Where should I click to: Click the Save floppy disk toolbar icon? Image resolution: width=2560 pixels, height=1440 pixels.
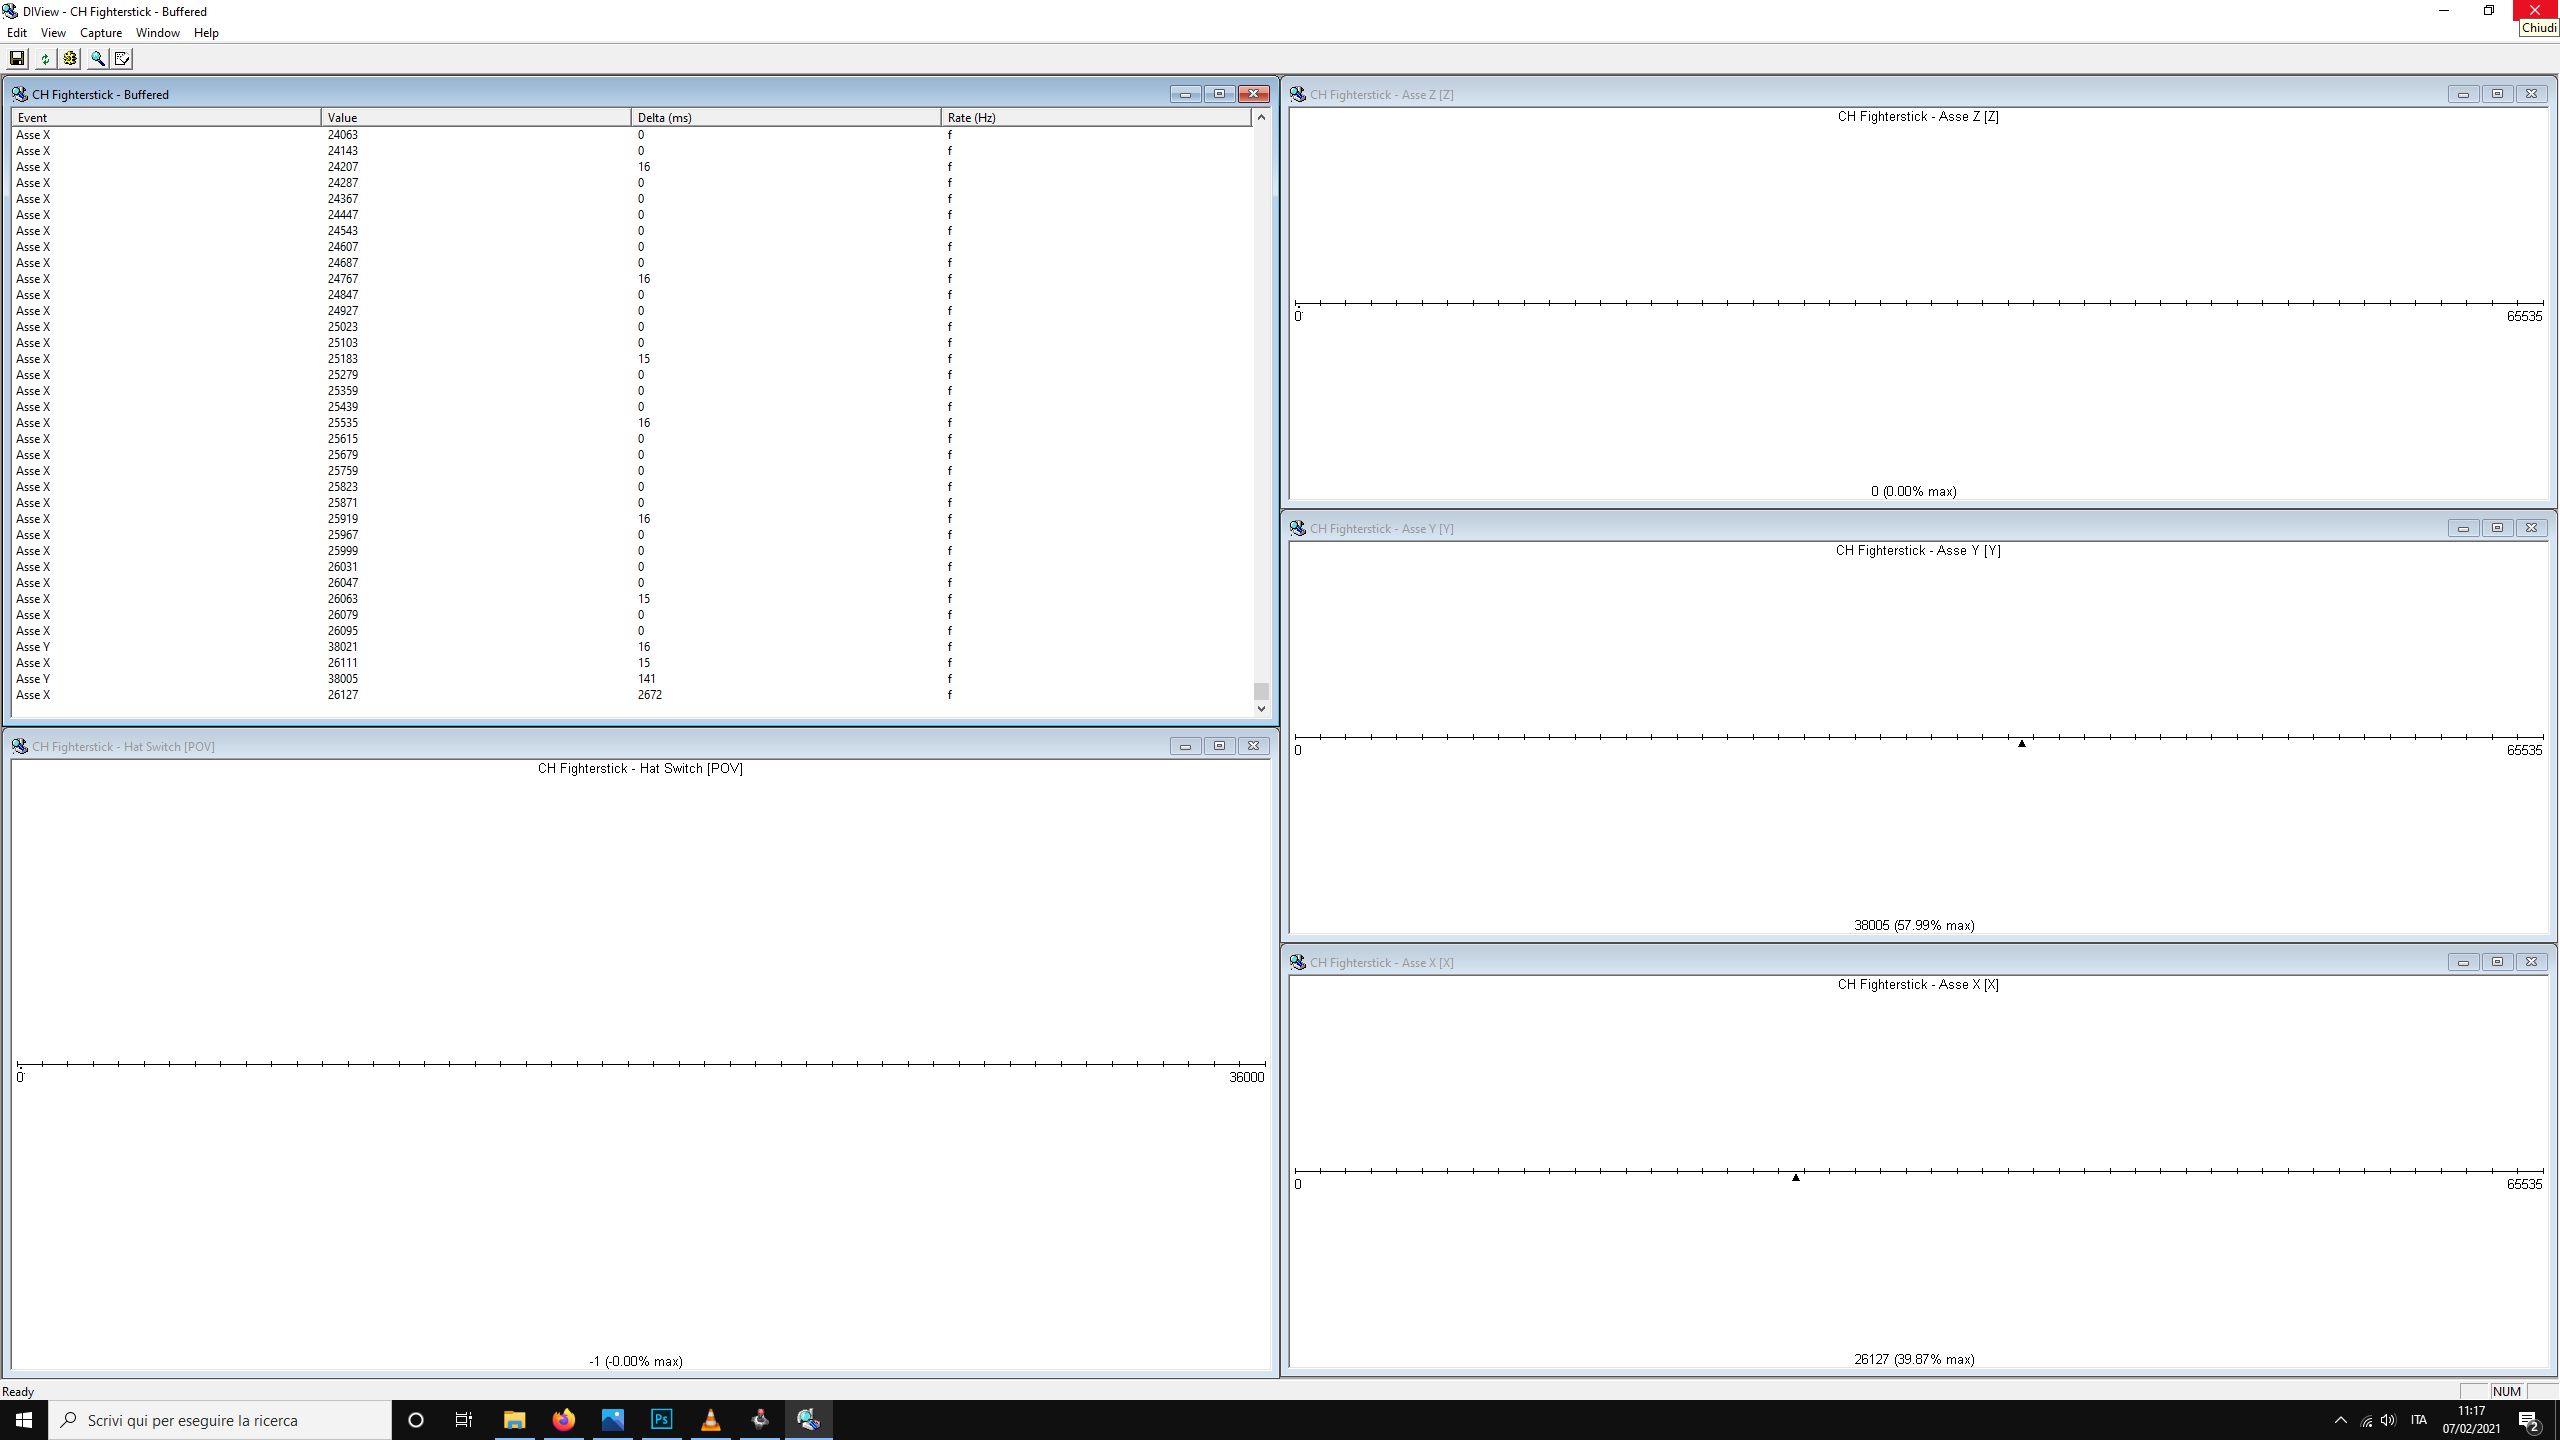point(17,59)
